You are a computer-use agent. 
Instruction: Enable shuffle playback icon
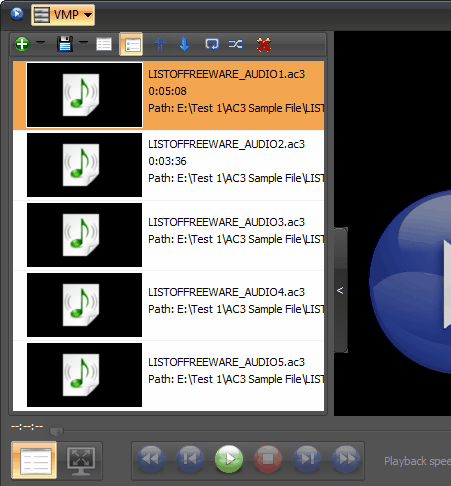pos(235,44)
